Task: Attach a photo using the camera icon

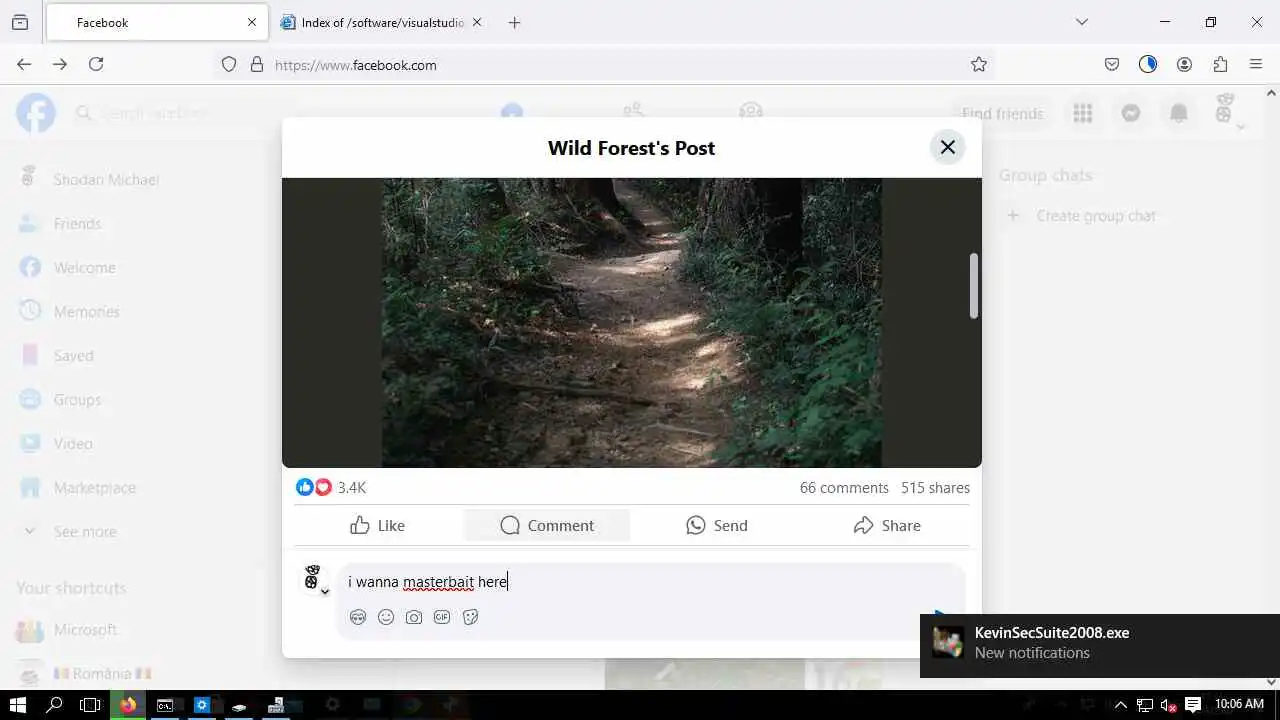Action: [x=414, y=617]
